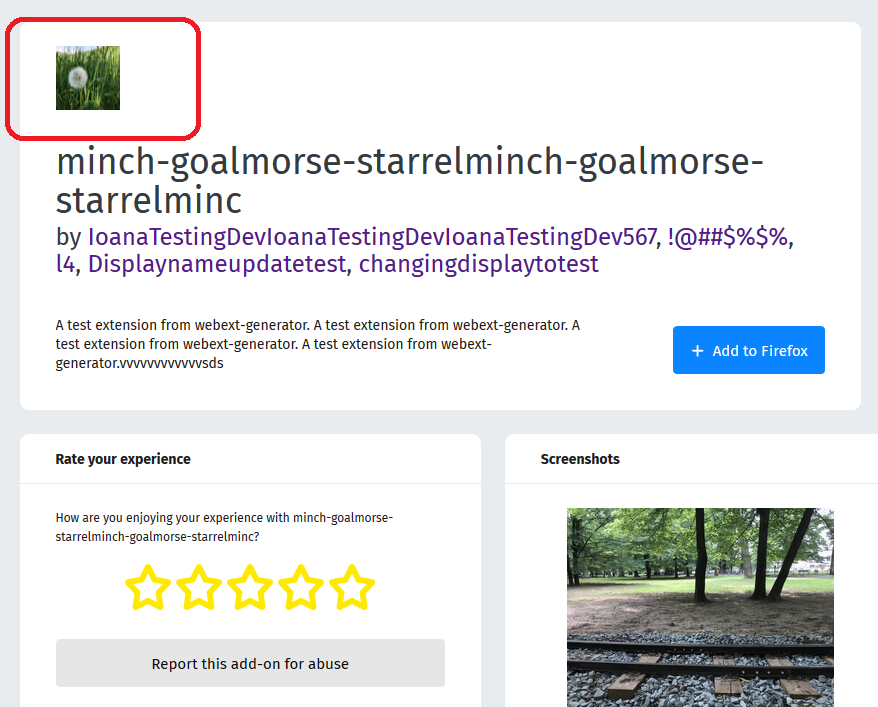
Task: Click the Rate your experience header
Action: point(123,459)
